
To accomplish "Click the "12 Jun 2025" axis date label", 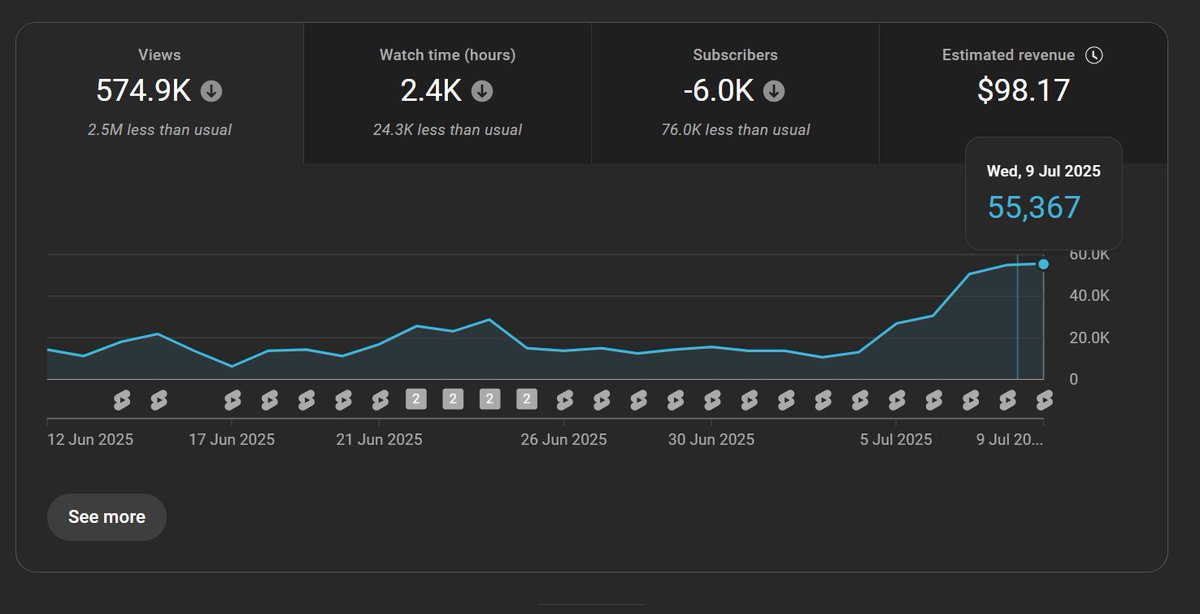I will (91, 439).
